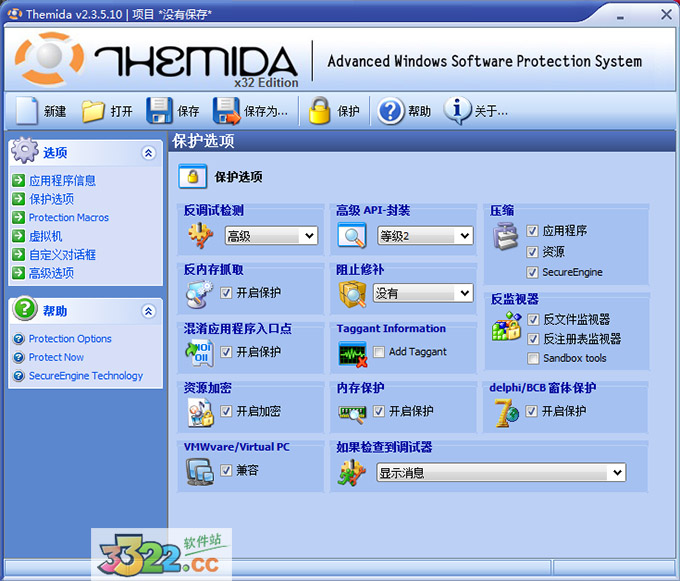Click the Taggant Information monitor icon
This screenshot has width=680, height=581.
pyautogui.click(x=353, y=354)
